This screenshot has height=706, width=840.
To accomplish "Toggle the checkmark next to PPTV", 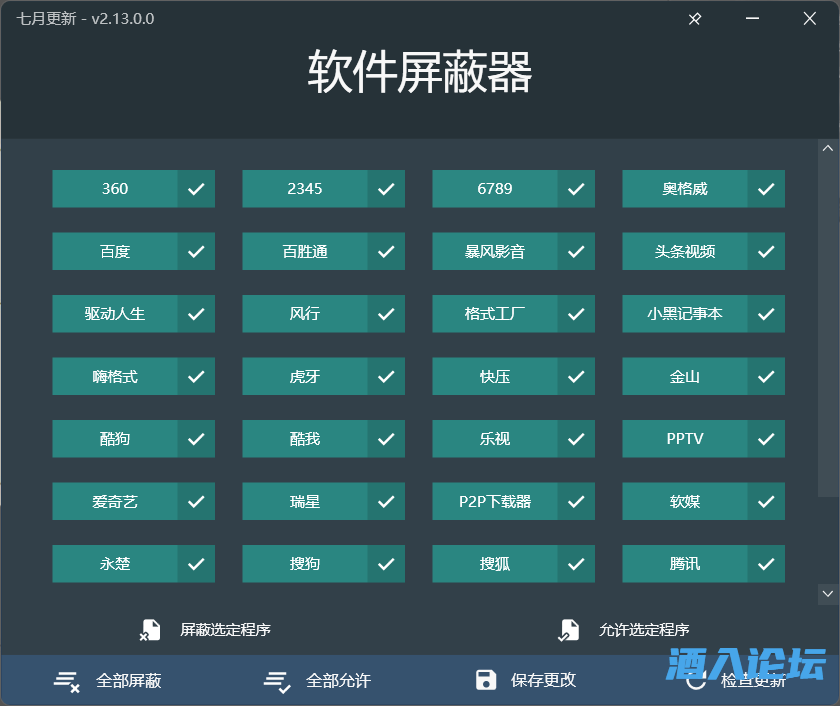I will coord(766,439).
